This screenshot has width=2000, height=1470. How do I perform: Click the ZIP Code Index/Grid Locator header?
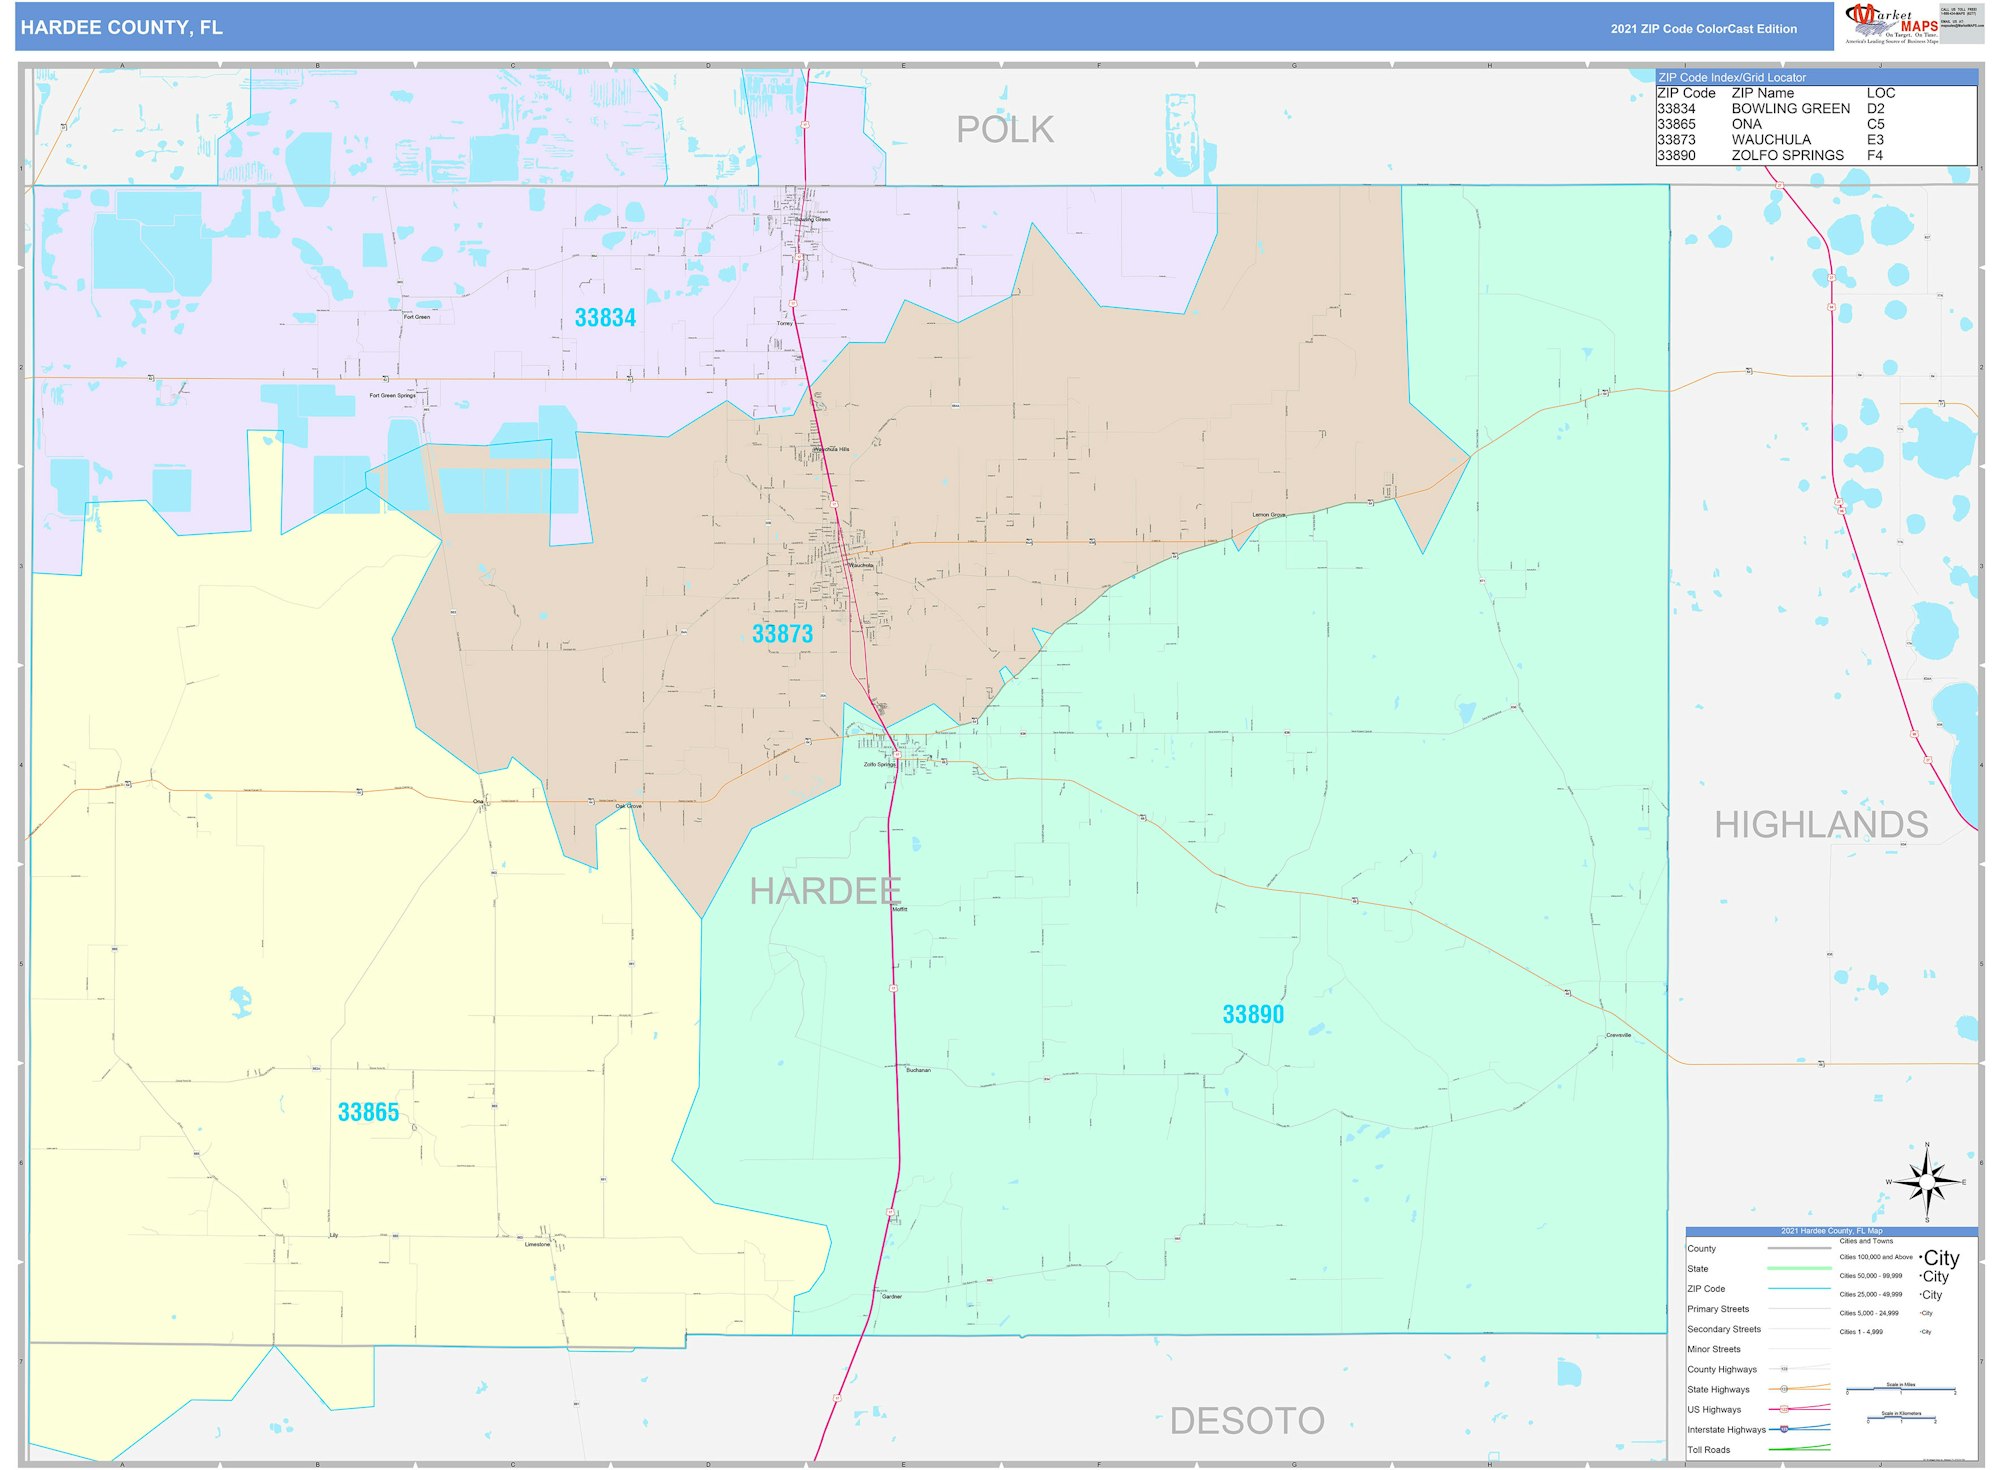coord(1732,77)
